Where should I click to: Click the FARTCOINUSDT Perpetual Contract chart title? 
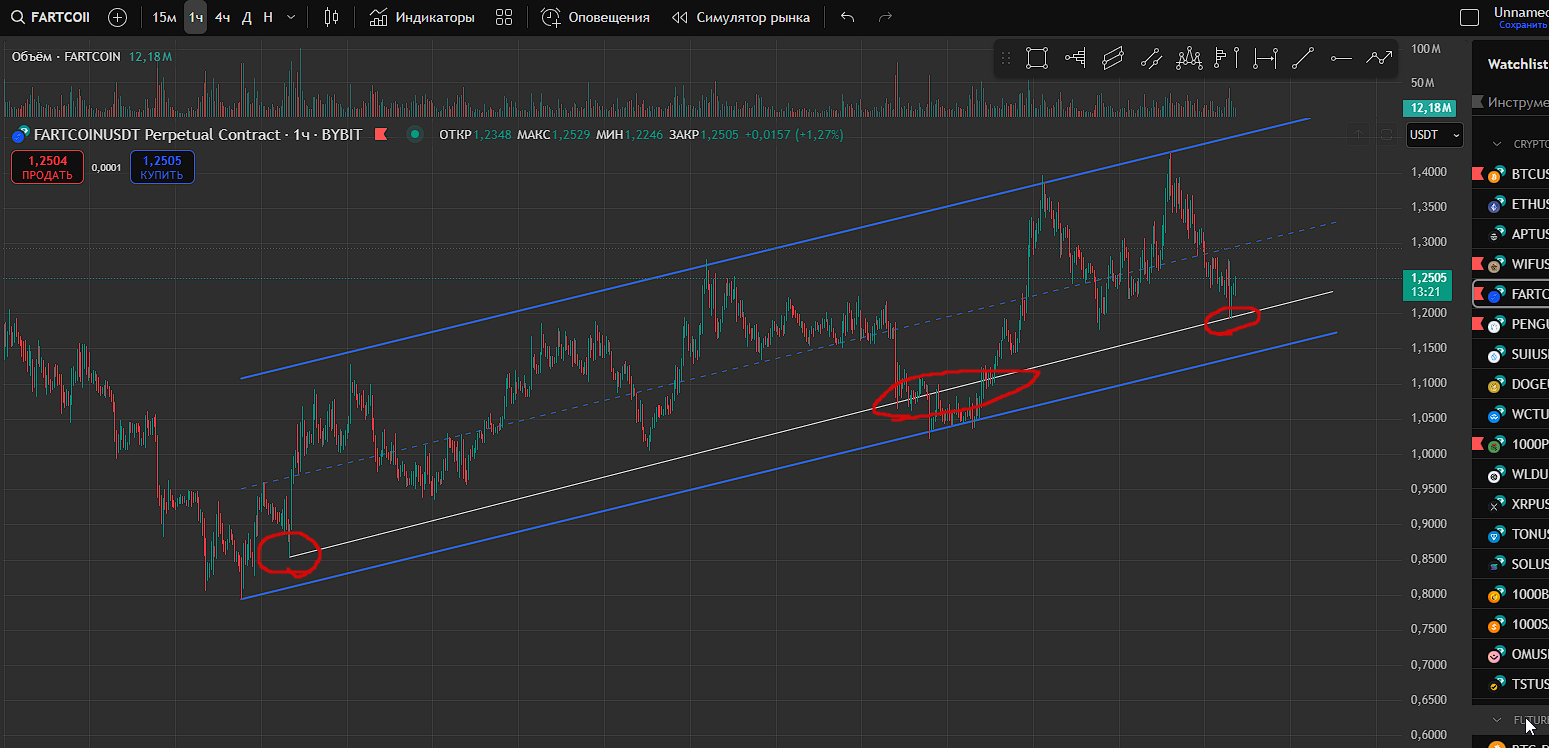(x=198, y=134)
